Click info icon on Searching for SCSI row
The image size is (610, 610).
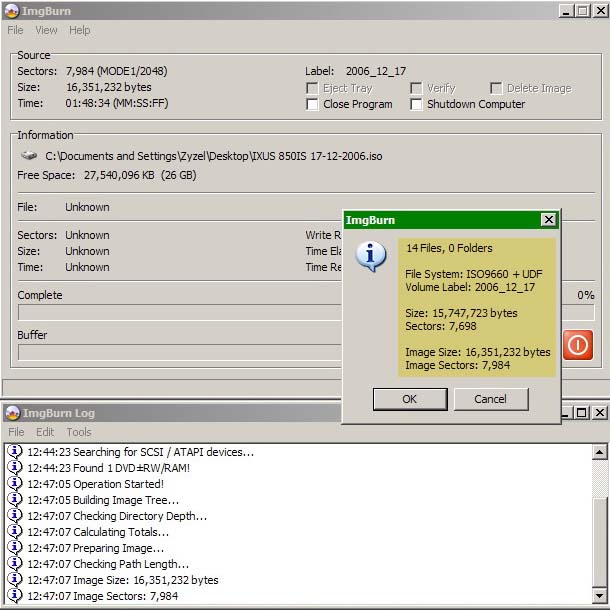point(14,452)
